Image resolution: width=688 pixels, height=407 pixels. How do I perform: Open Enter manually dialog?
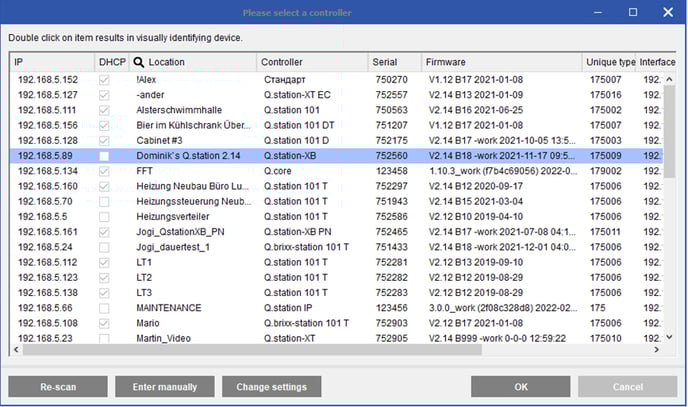pyautogui.click(x=162, y=387)
